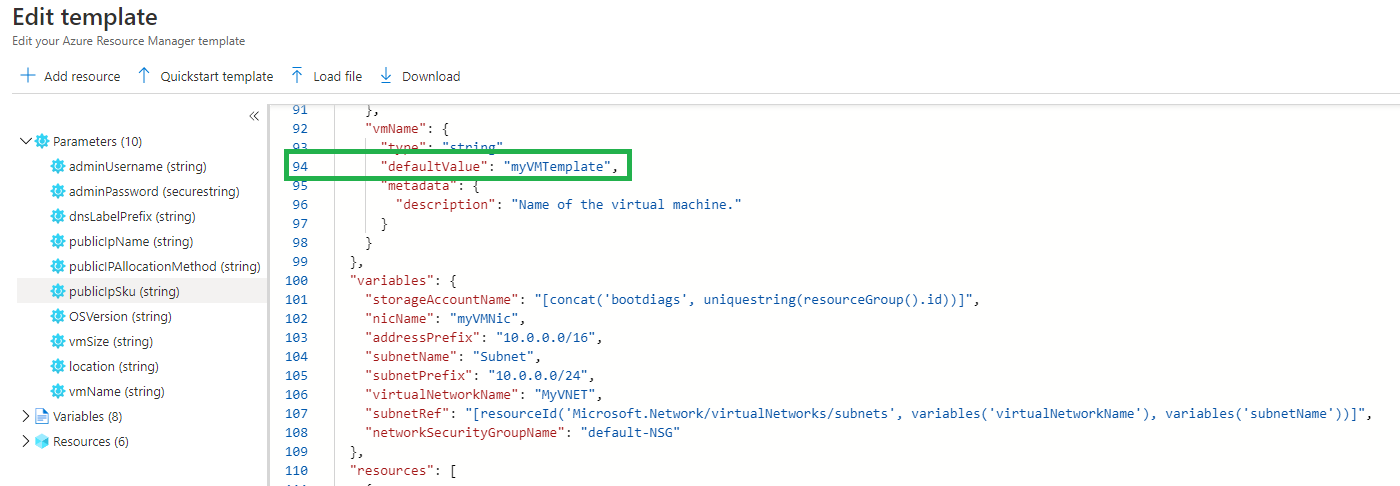Screen dimensions: 1400x486
Task: Click the gear icon beside adminUsername
Action: click(58, 167)
